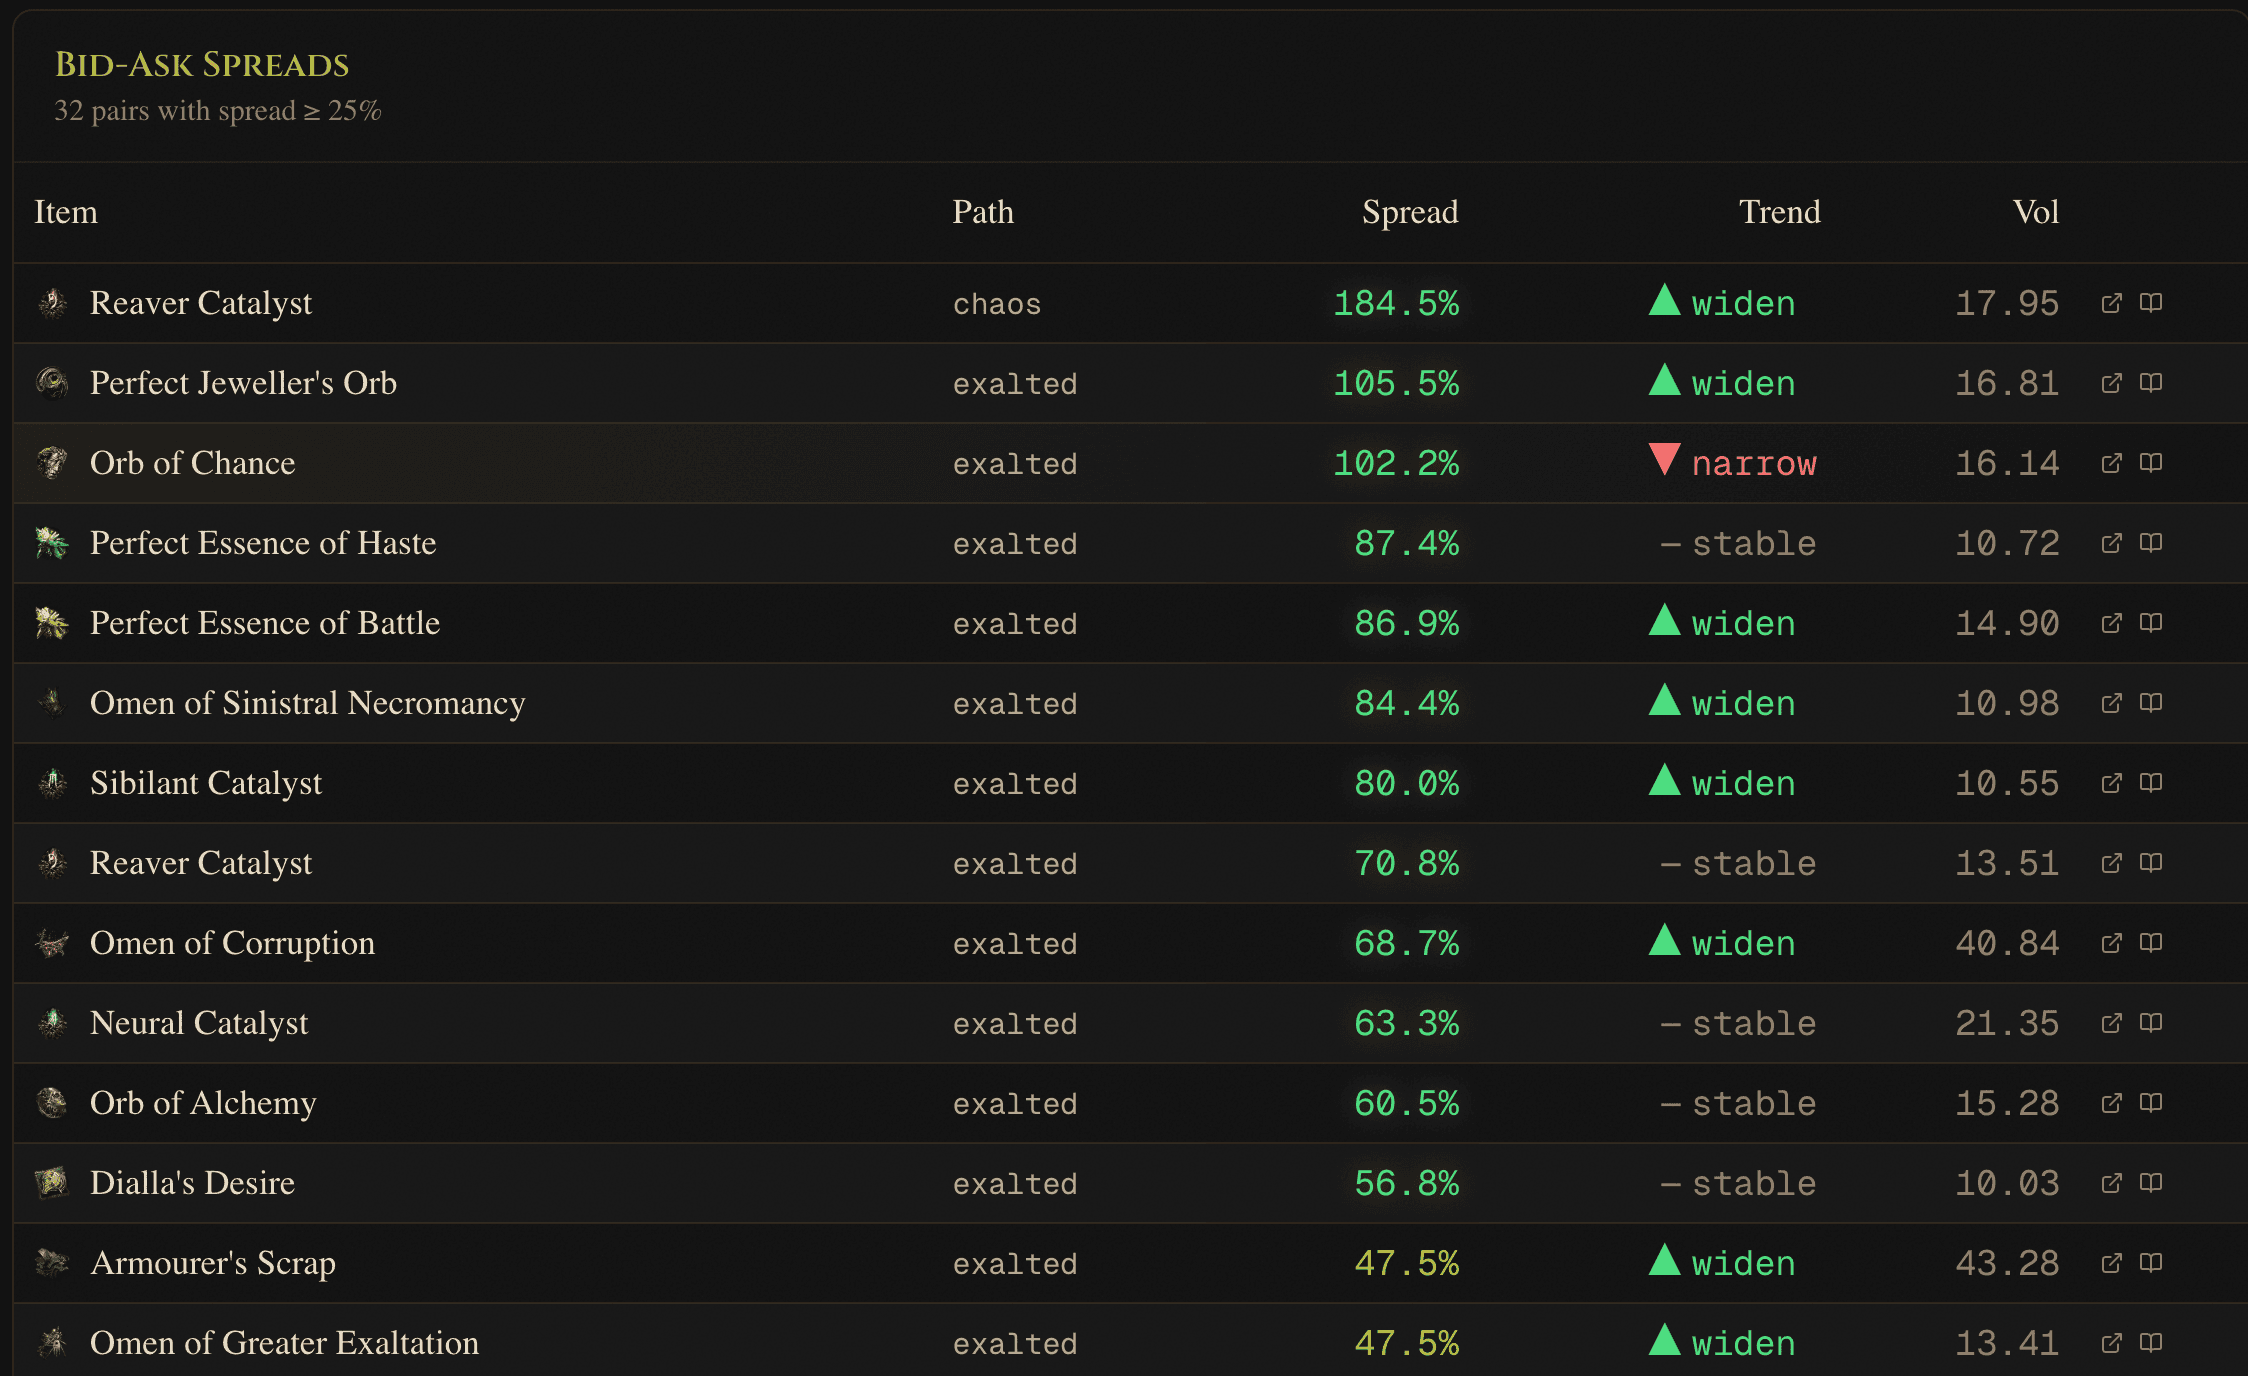
Task: Sort by the Spread column header
Action: tap(1410, 212)
